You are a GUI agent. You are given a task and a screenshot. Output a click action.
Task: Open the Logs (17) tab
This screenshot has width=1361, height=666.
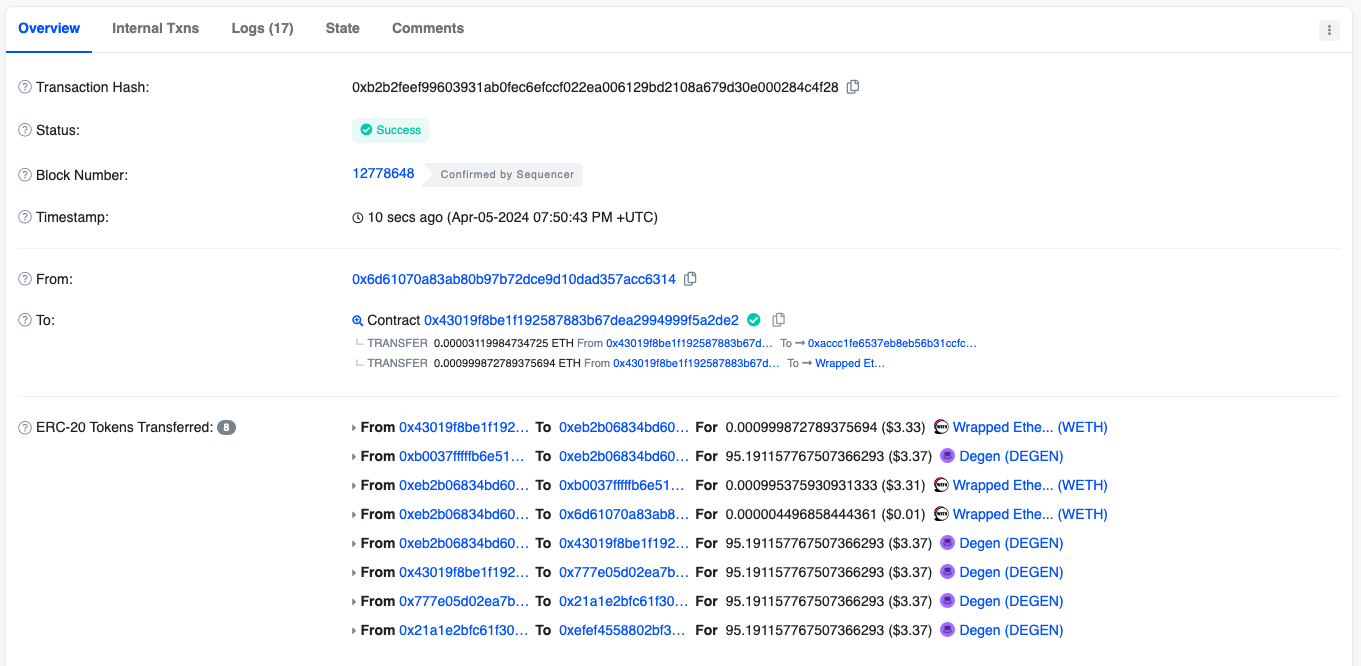coord(262,28)
